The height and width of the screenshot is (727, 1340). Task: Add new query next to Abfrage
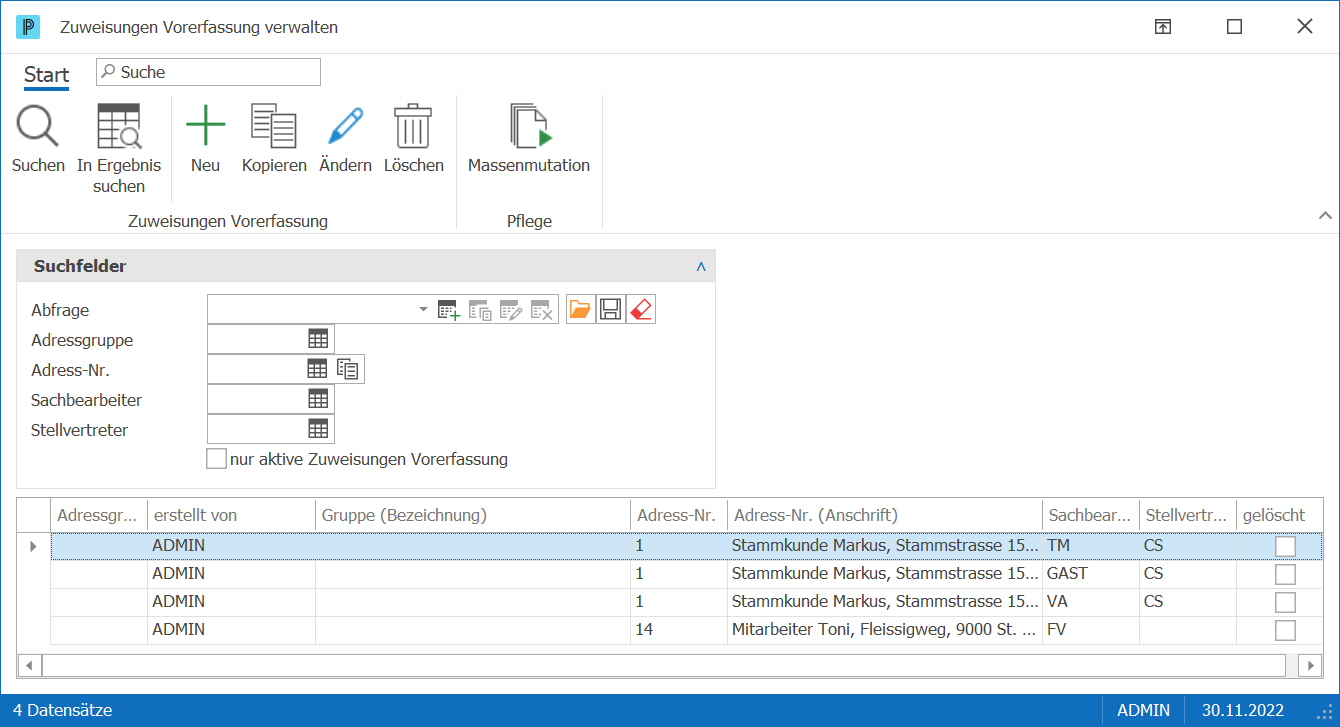(x=449, y=310)
